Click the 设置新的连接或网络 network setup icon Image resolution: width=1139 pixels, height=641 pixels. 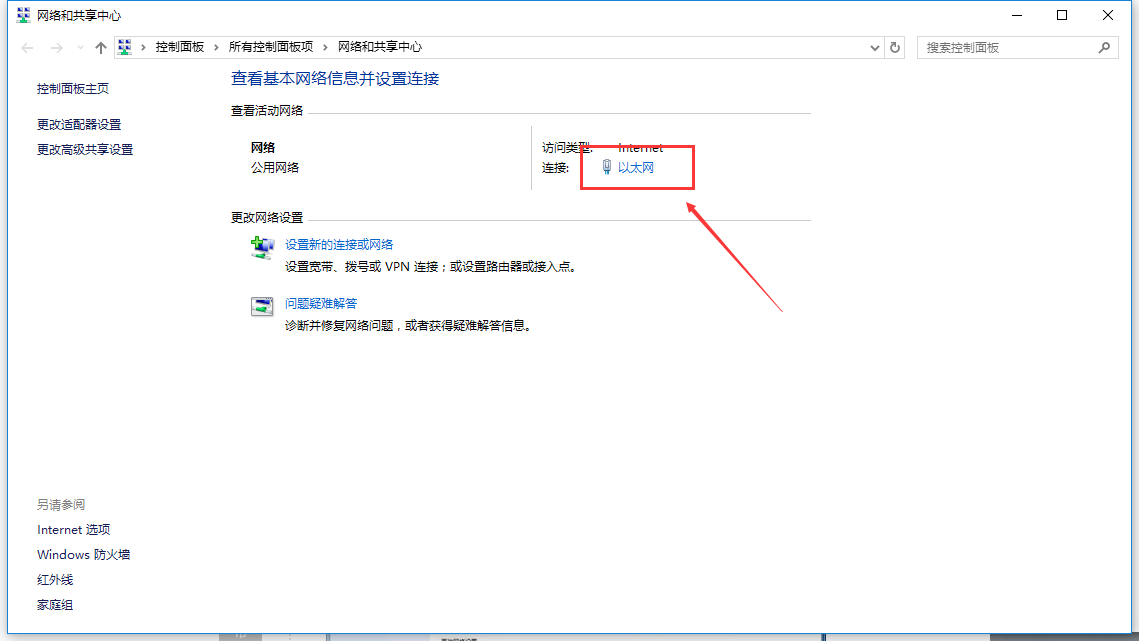(x=261, y=248)
